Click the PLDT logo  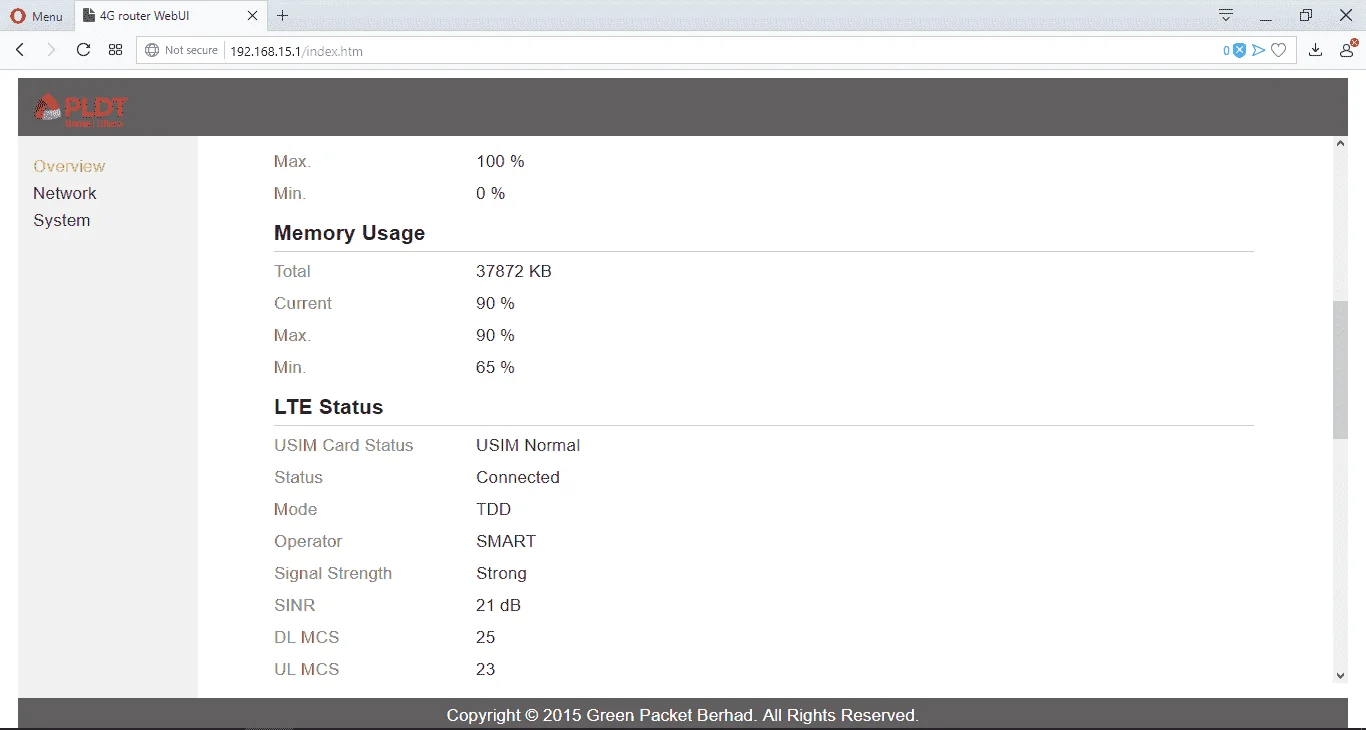(81, 108)
